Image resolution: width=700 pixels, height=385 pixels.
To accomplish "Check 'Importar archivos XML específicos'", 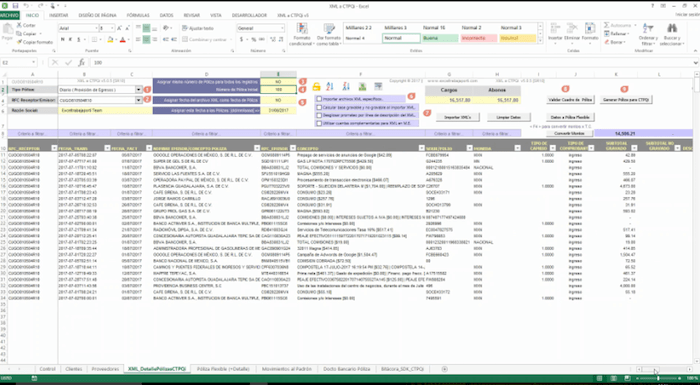I will tap(319, 99).
